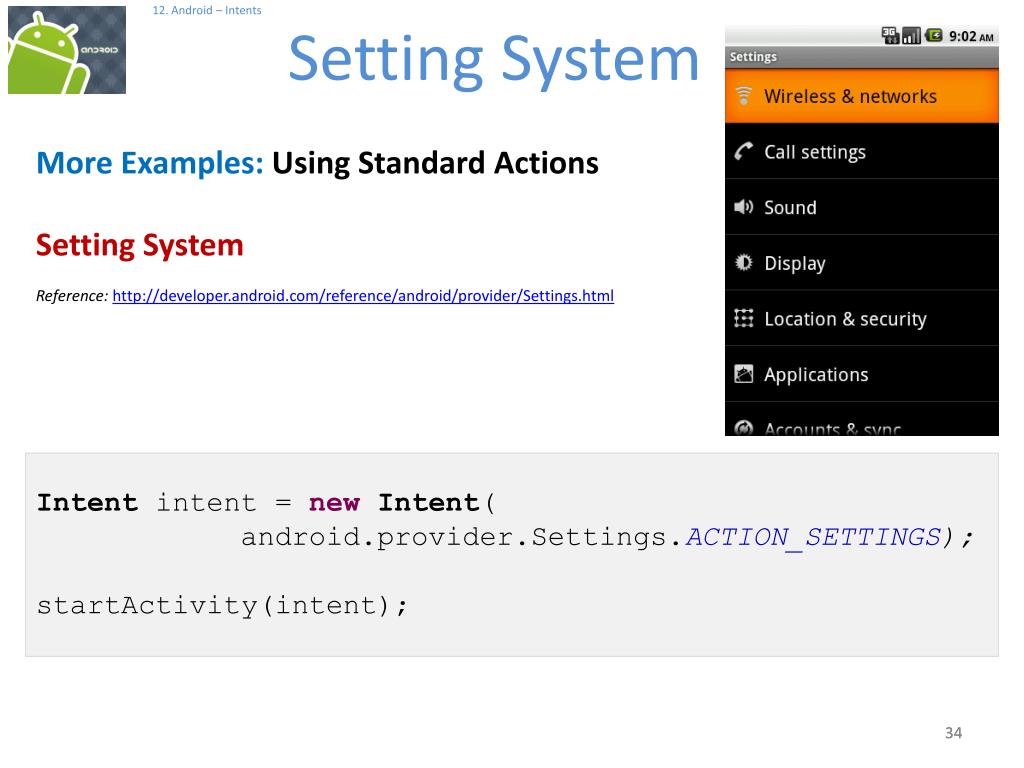This screenshot has height=768, width=1024.
Task: Click the red 'Setting System' subheading
Action: (x=140, y=246)
